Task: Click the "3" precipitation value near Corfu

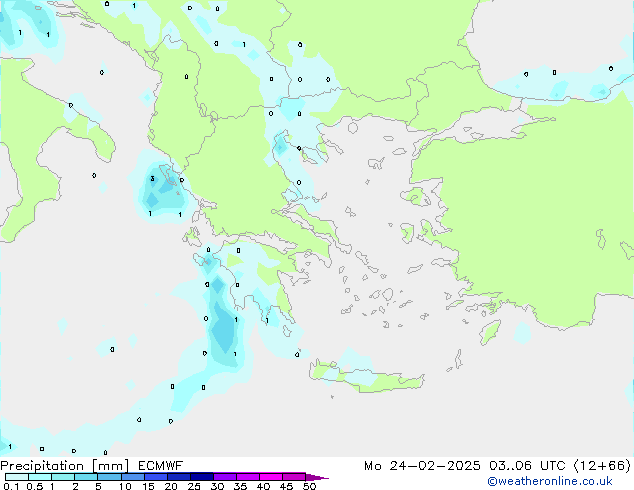Action: coord(152,179)
